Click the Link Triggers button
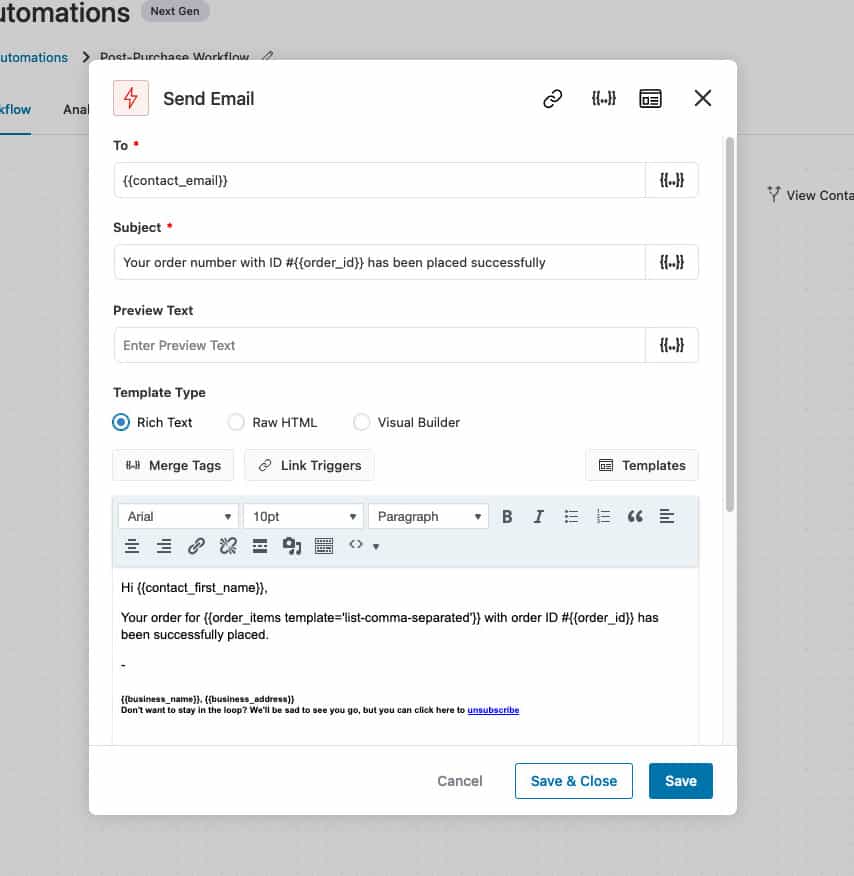854x876 pixels. click(x=309, y=465)
